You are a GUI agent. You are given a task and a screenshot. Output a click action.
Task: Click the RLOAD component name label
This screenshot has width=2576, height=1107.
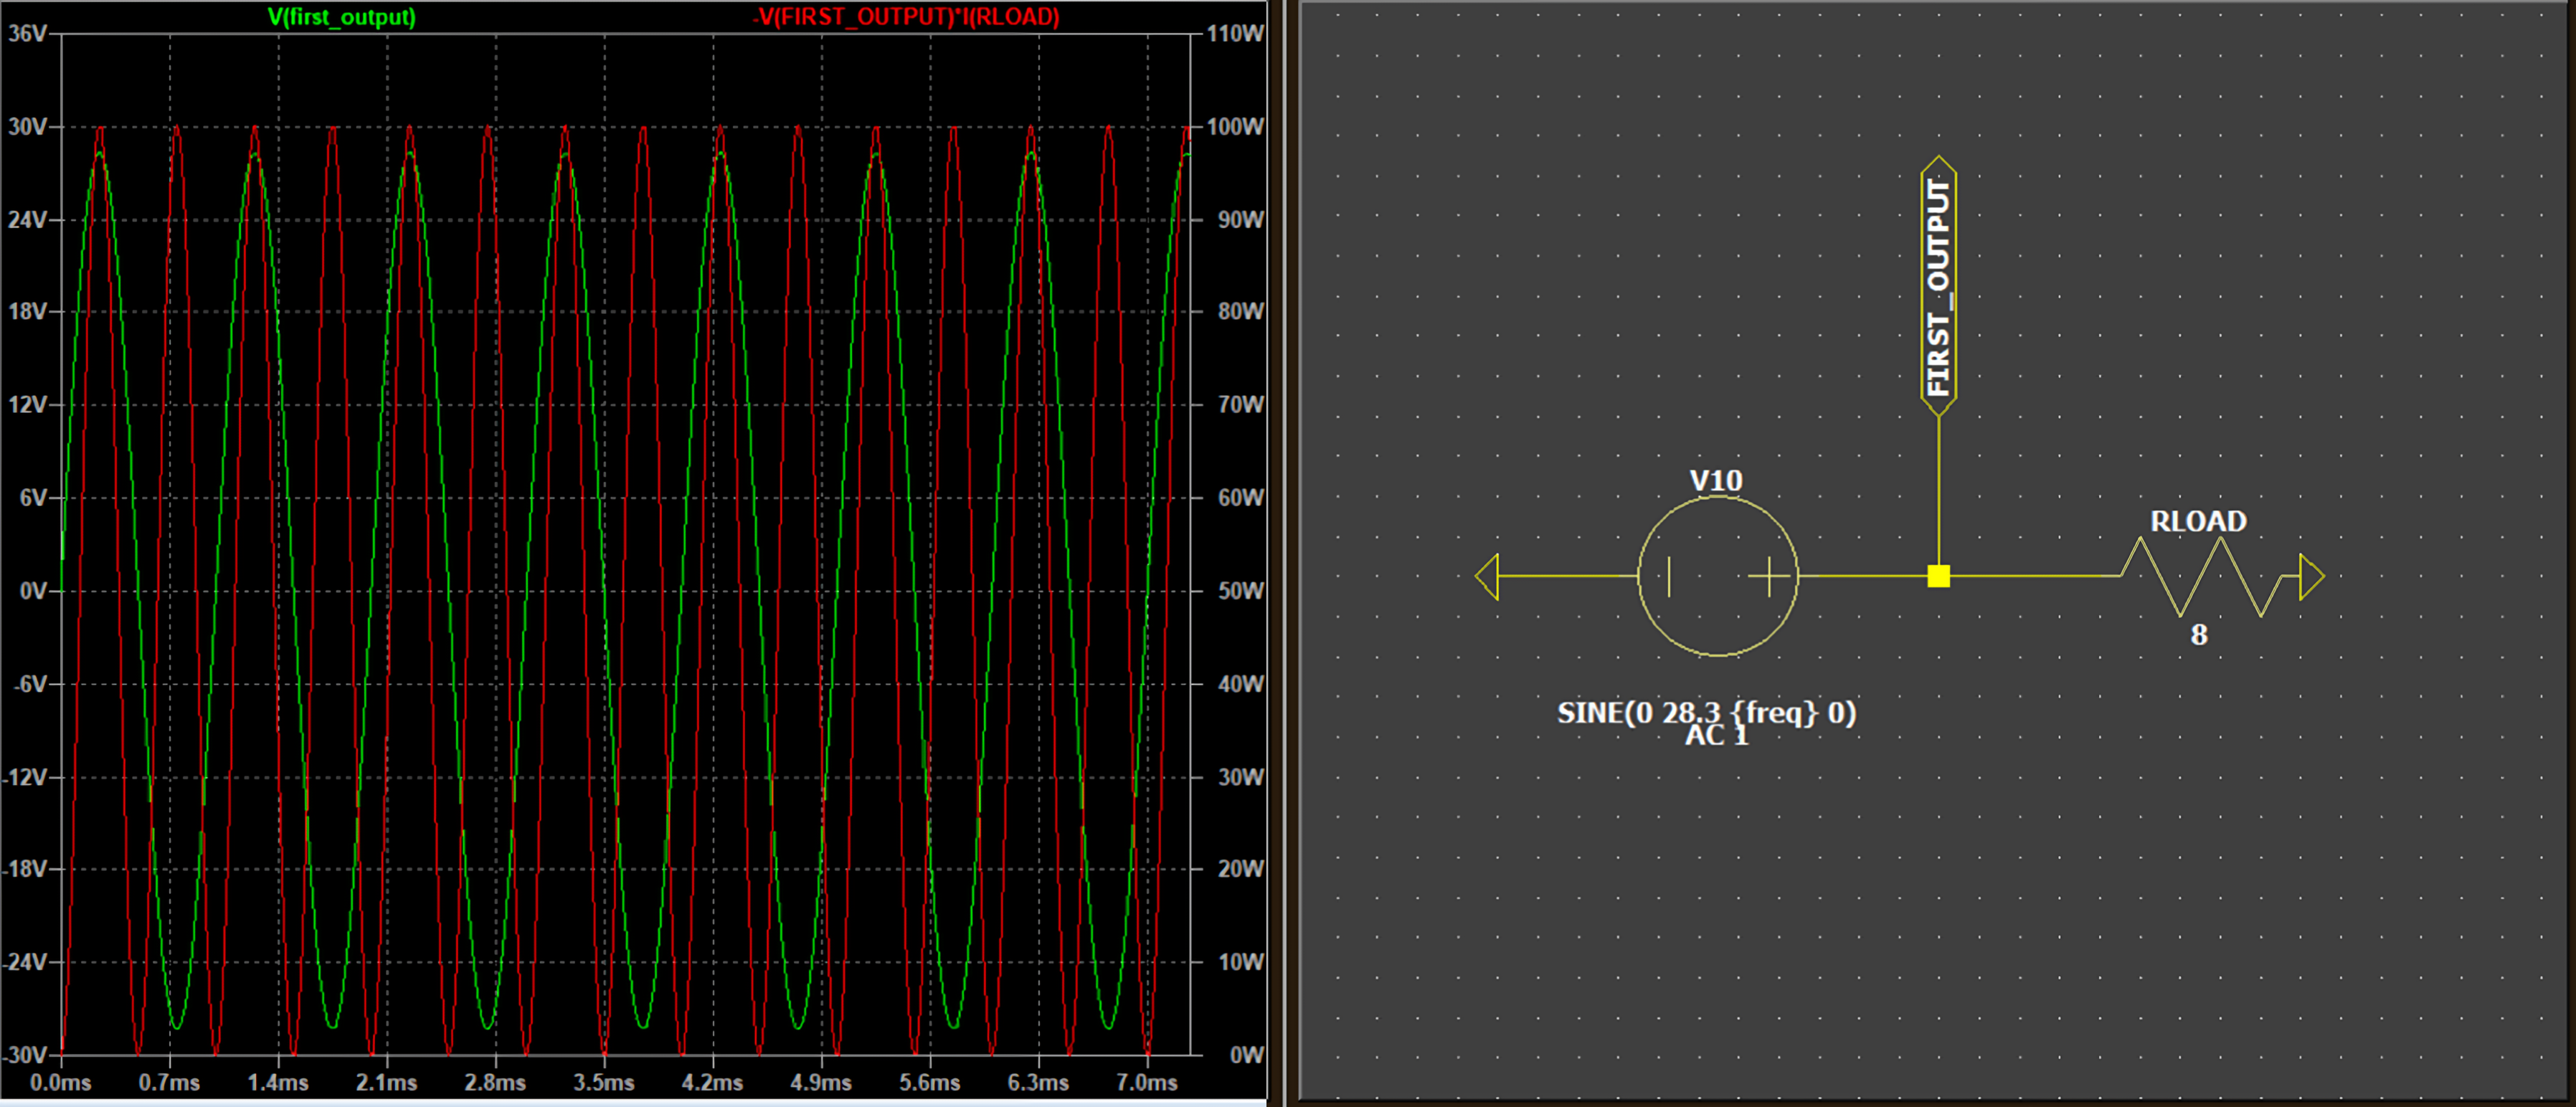(2198, 521)
